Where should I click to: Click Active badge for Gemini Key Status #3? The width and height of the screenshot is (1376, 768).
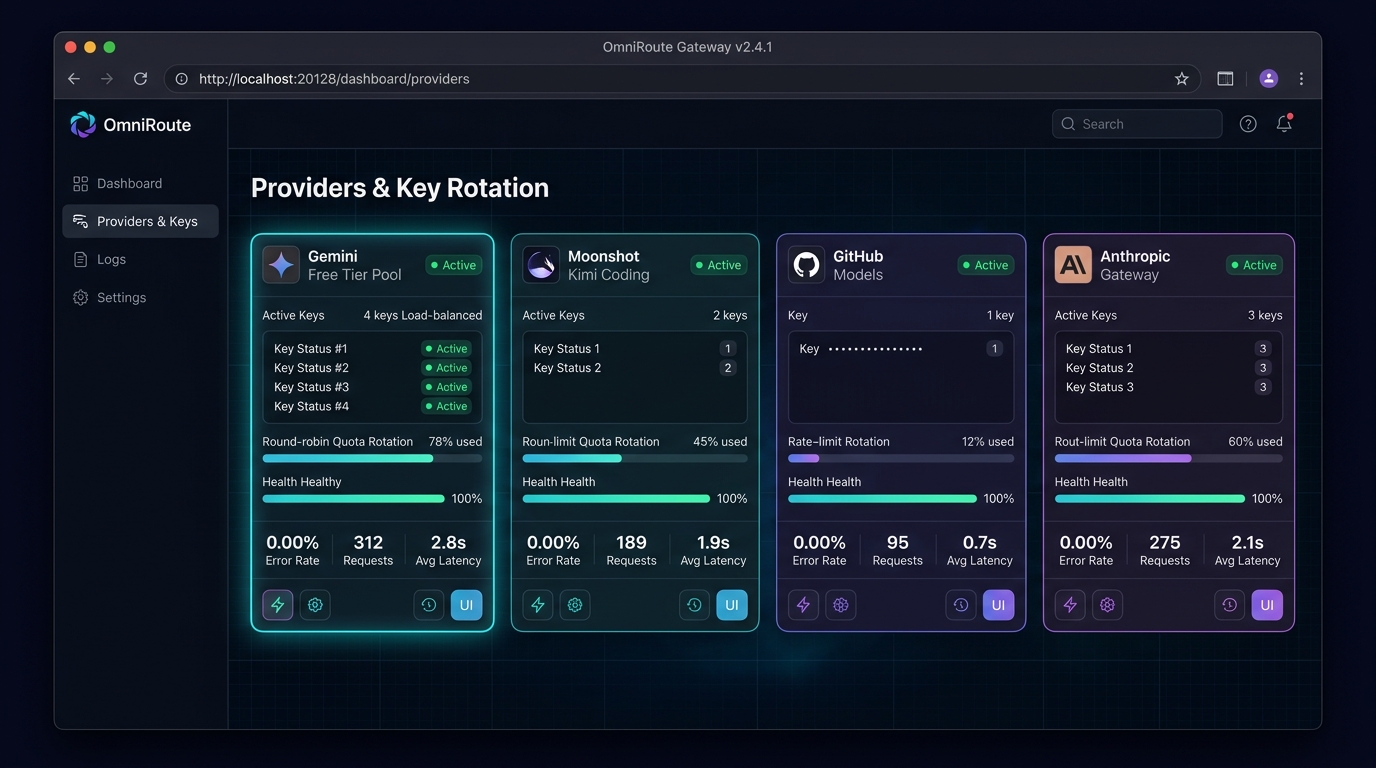click(x=446, y=387)
